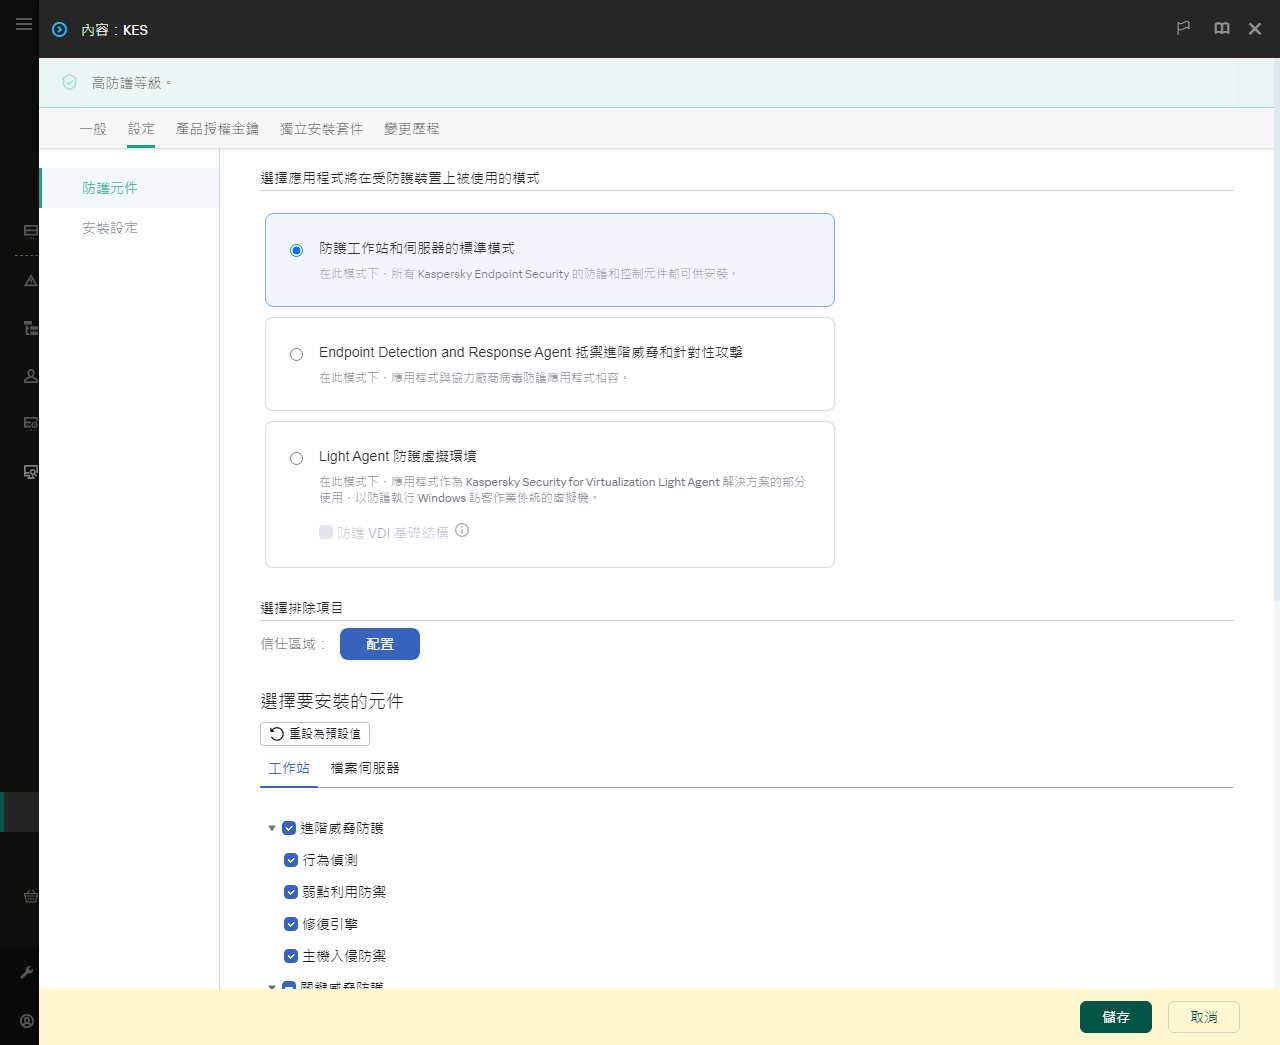Collapse the 進階威脅防護 component group
The height and width of the screenshot is (1045, 1280).
(271, 827)
